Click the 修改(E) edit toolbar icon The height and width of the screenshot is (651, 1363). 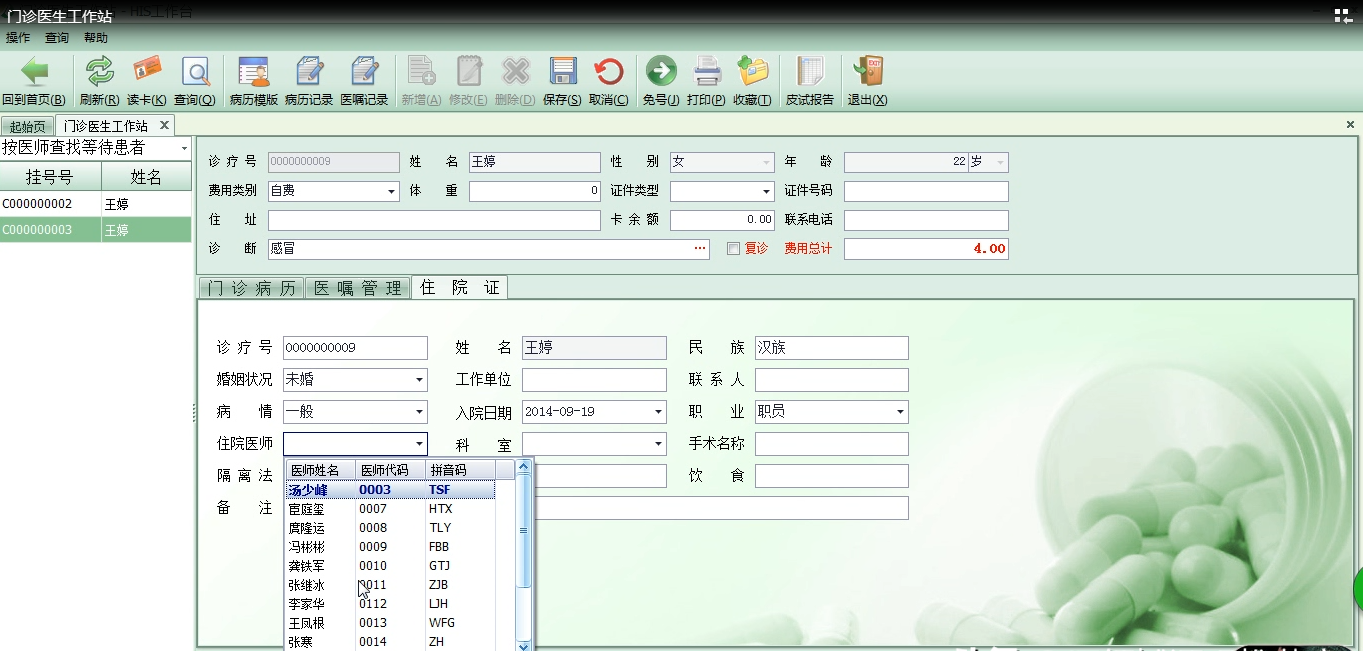point(468,81)
